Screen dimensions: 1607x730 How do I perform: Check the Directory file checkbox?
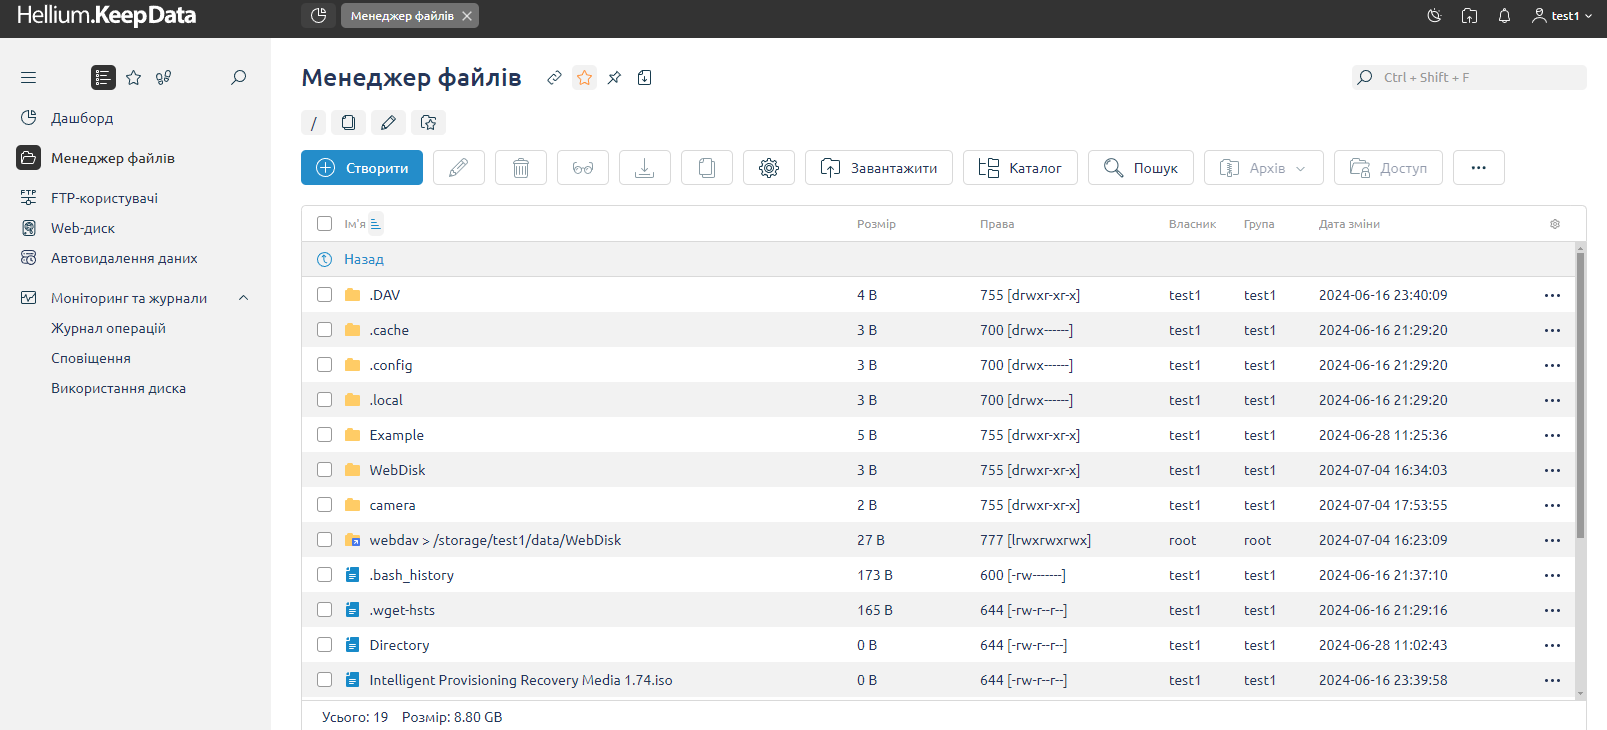324,644
